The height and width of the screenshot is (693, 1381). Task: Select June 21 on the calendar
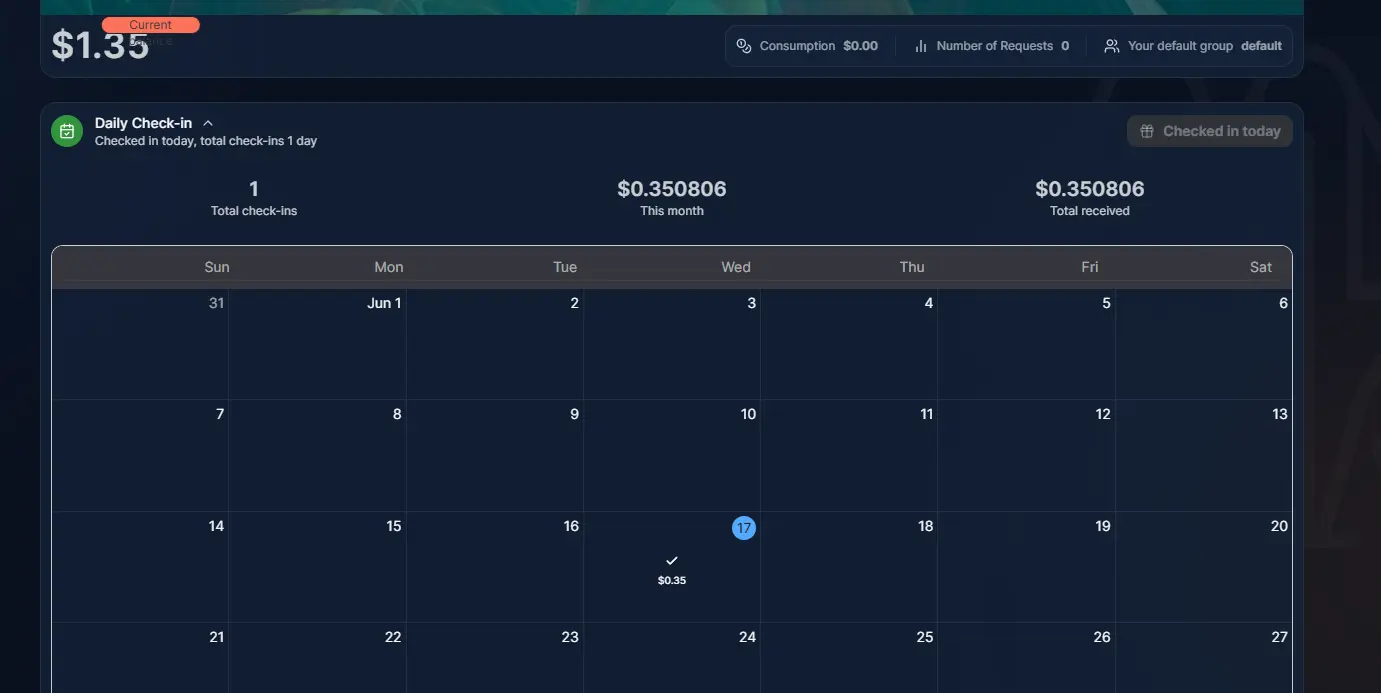[140, 658]
